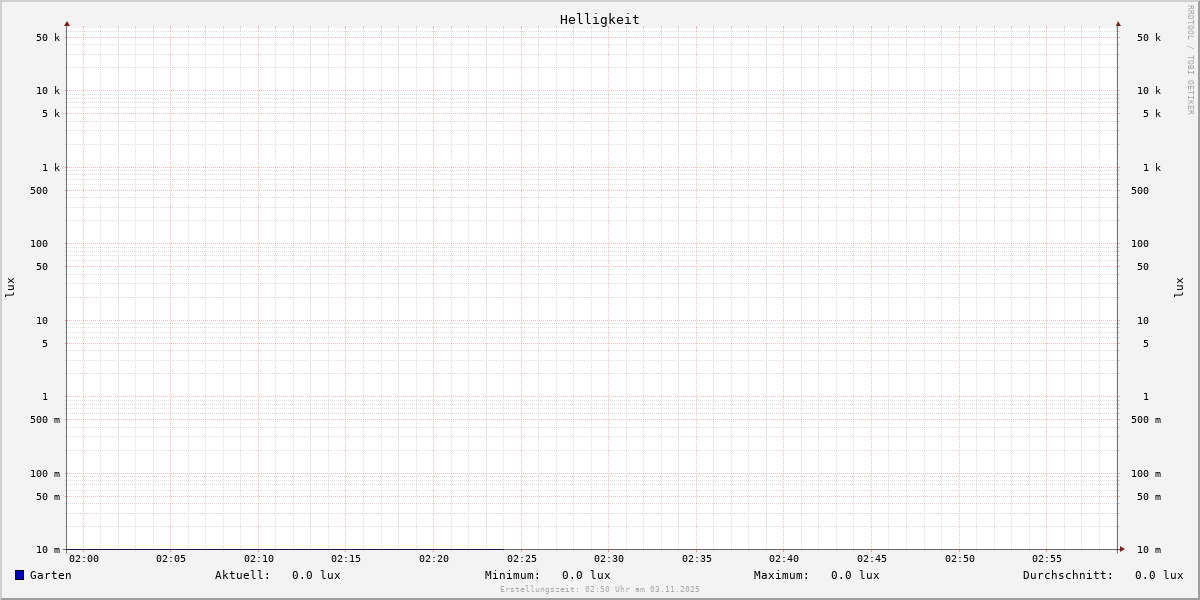1200x600 pixels.
Task: Click the 02:00 time axis label
Action: pyautogui.click(x=84, y=559)
